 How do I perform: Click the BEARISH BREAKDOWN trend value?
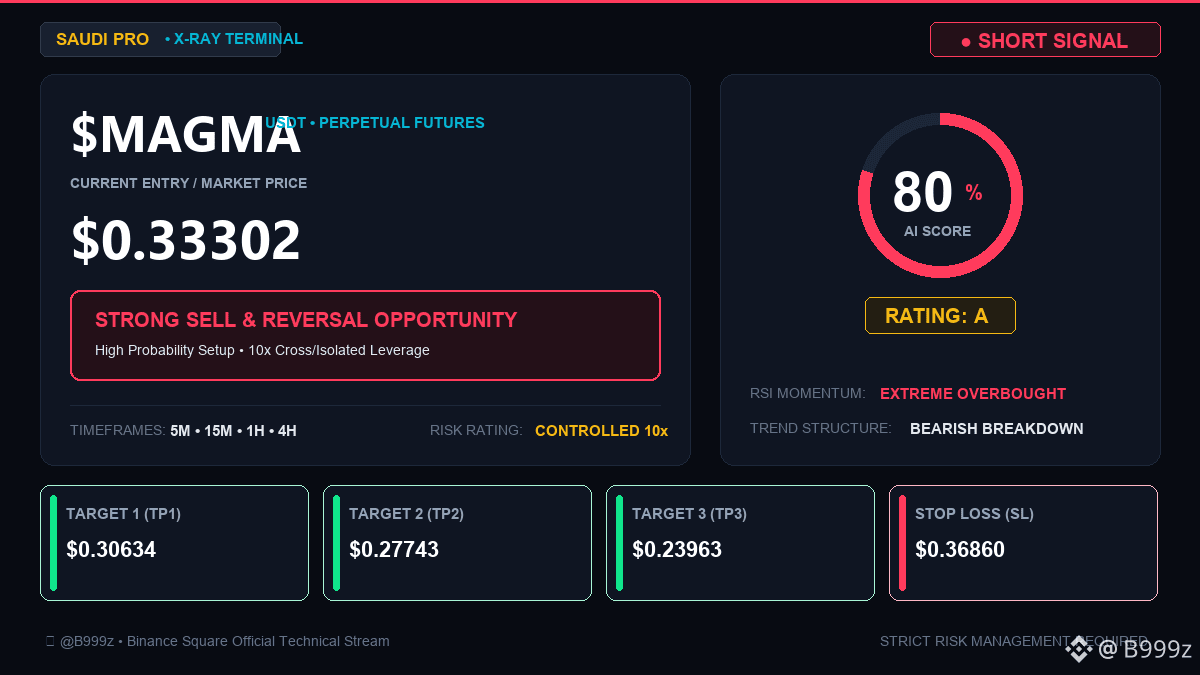pyautogui.click(x=997, y=429)
